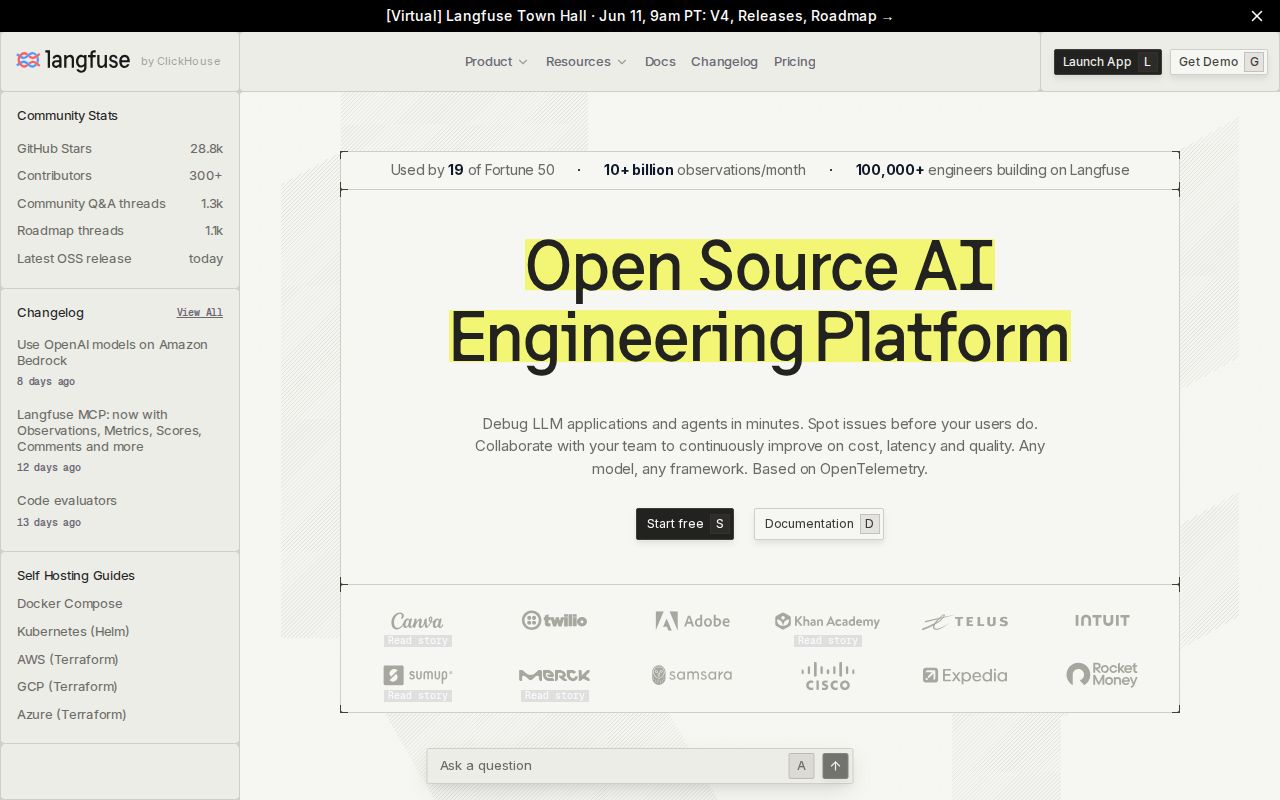
Task: Open the Town Hall announcement link
Action: click(x=640, y=16)
